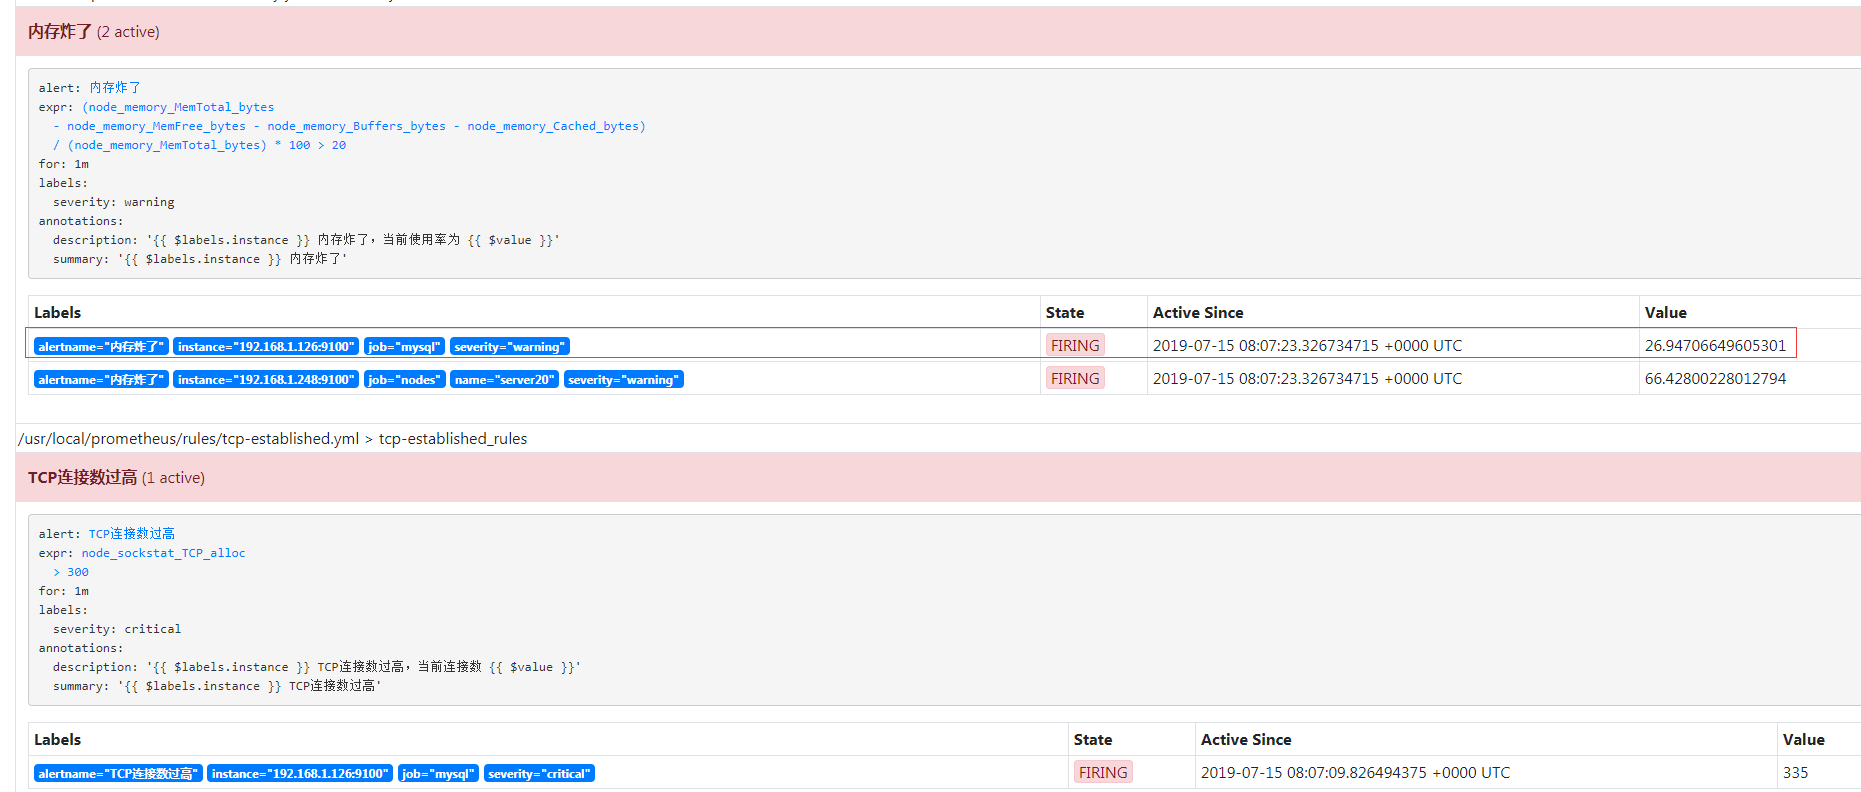Click the value 66.42800228012794
Viewport: 1861px width, 792px height.
tap(1714, 379)
